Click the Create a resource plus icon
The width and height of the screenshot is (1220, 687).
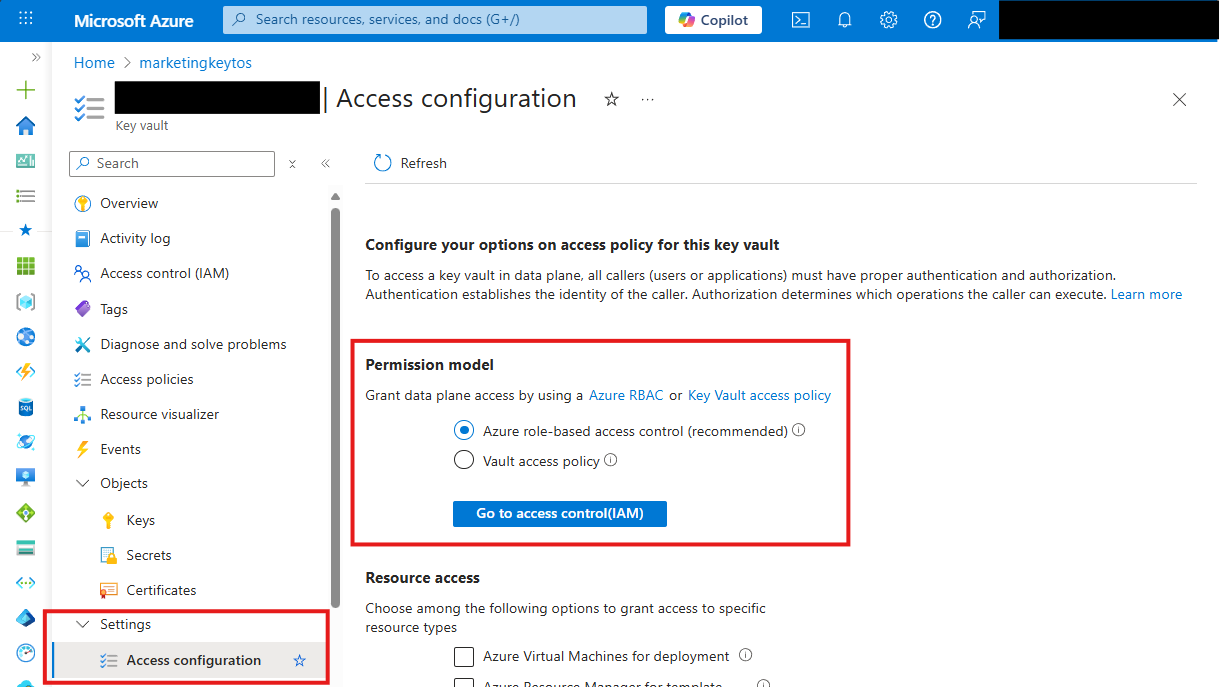(x=26, y=90)
